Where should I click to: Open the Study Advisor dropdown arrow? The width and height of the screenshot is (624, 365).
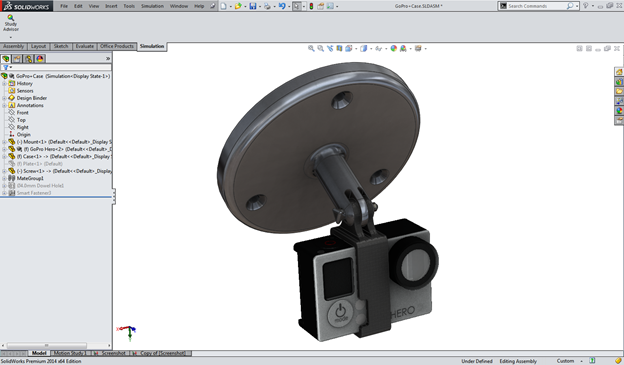coord(11,37)
